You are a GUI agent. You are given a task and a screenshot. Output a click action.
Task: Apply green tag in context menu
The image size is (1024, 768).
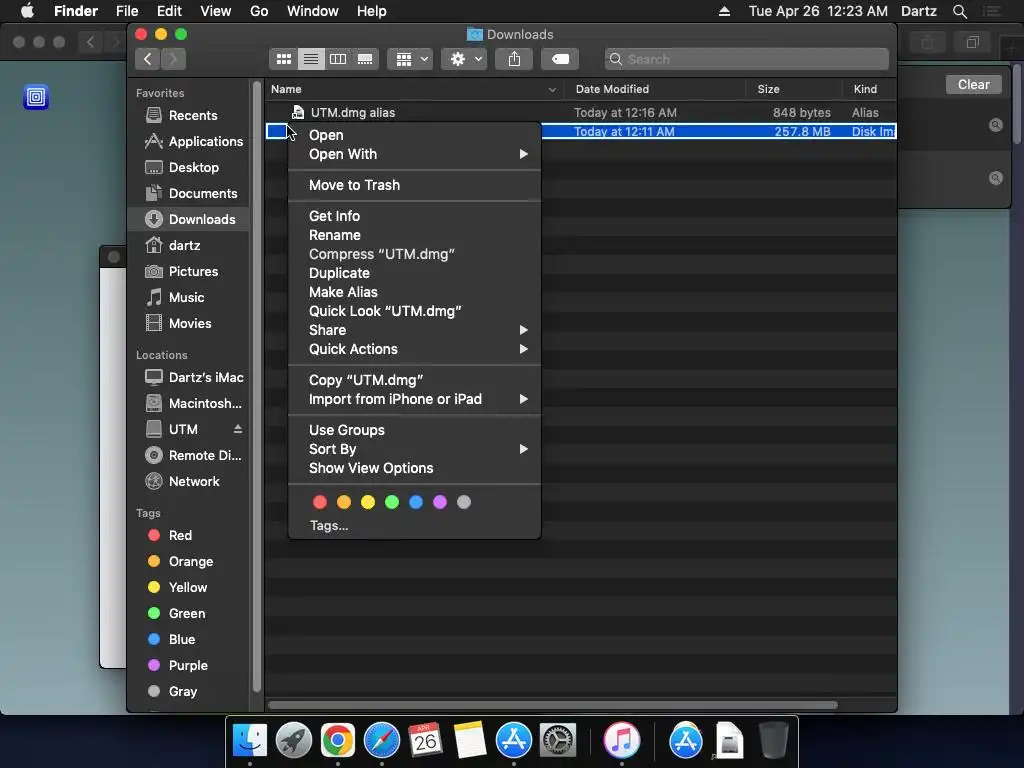coord(392,502)
